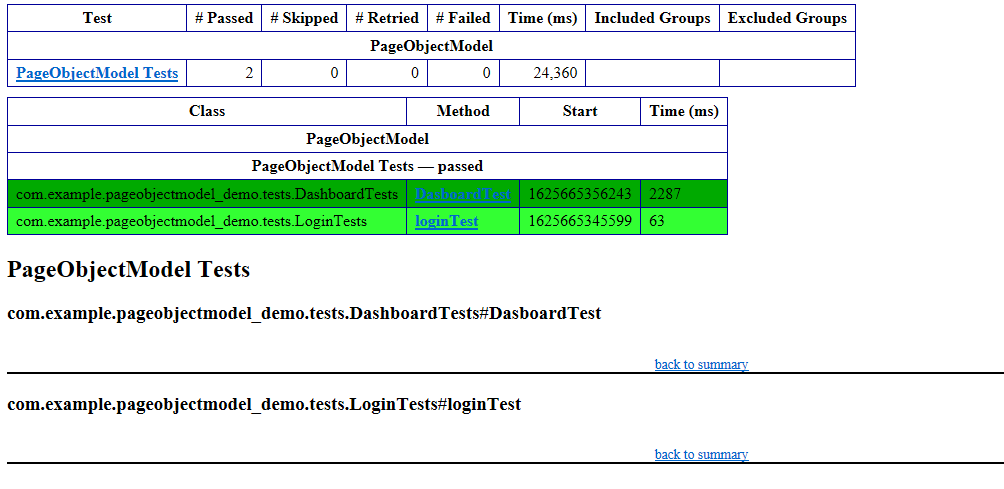Click the Excluded Groups column header
Viewport: 1004px width, 489px height.
787,18
